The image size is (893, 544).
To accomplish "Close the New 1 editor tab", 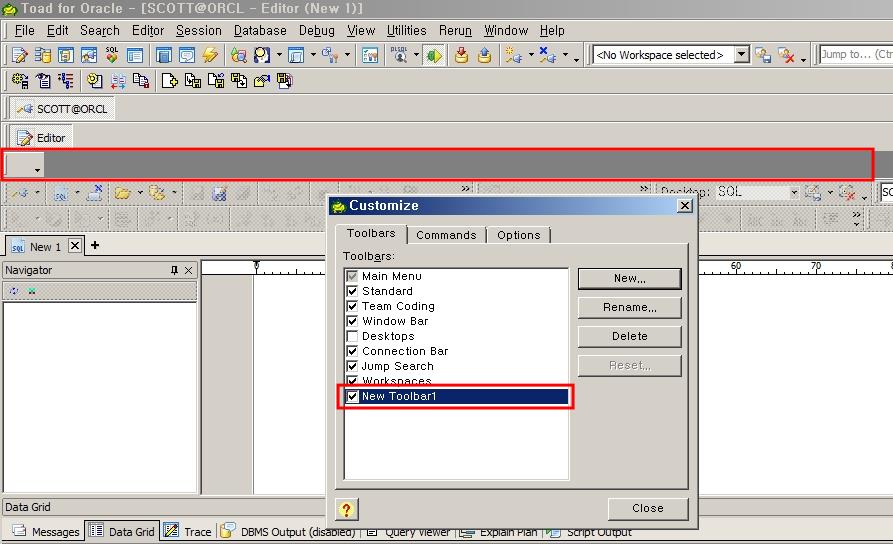I will 75,246.
